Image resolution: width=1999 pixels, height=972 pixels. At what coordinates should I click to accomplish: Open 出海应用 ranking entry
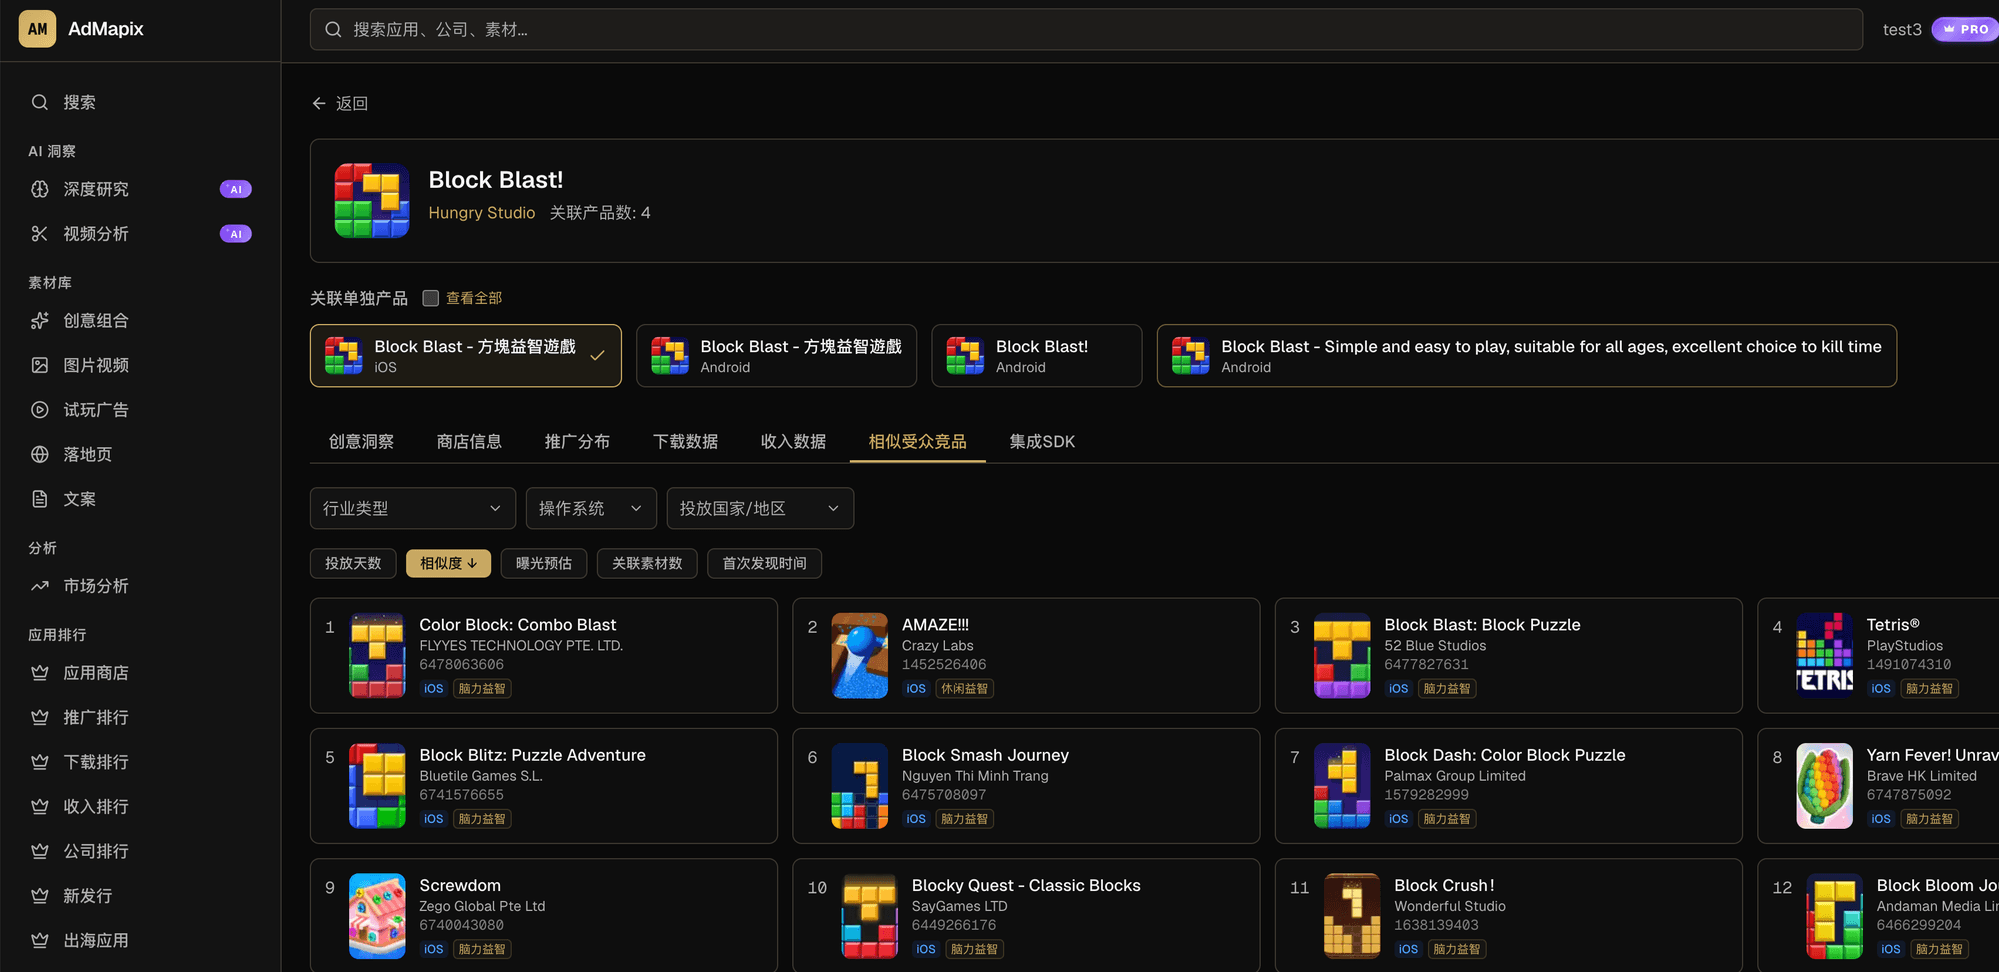140,940
